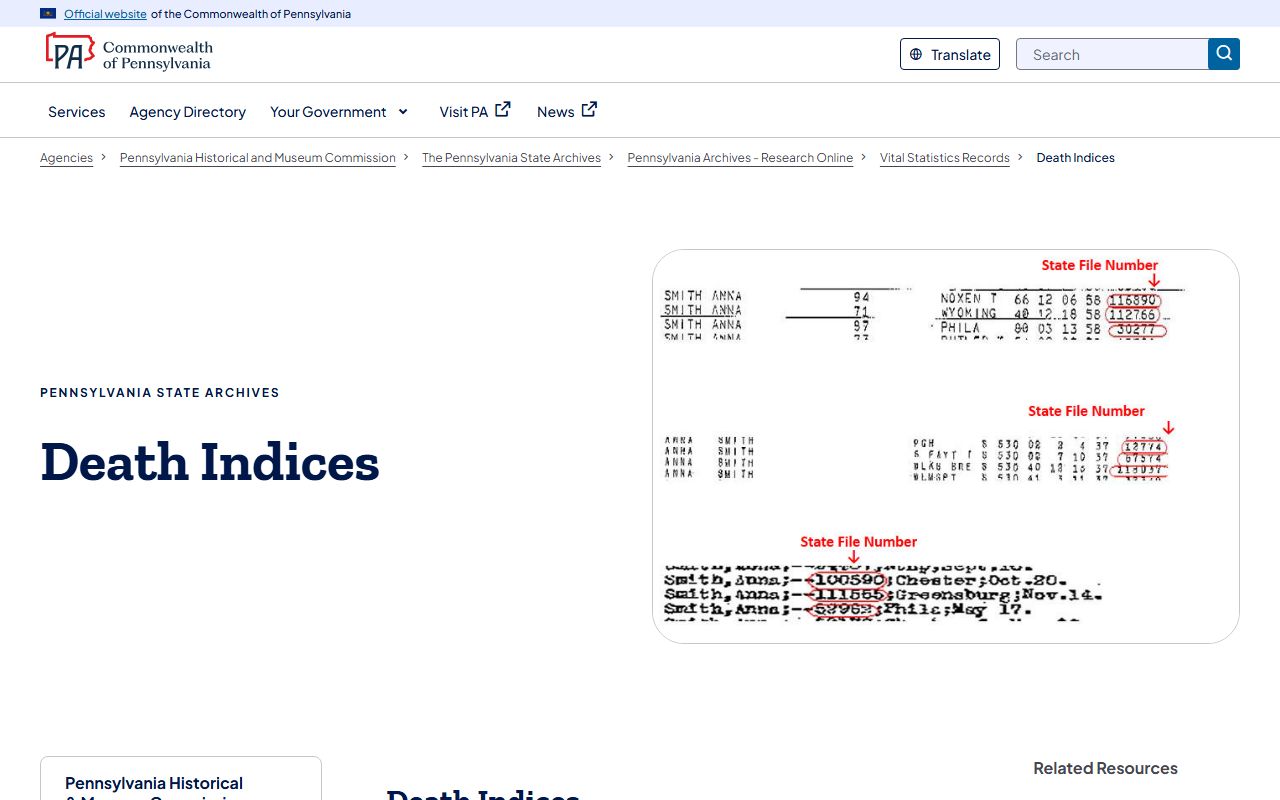The height and width of the screenshot is (800, 1280).
Task: Open the Translate button
Action: coord(950,54)
